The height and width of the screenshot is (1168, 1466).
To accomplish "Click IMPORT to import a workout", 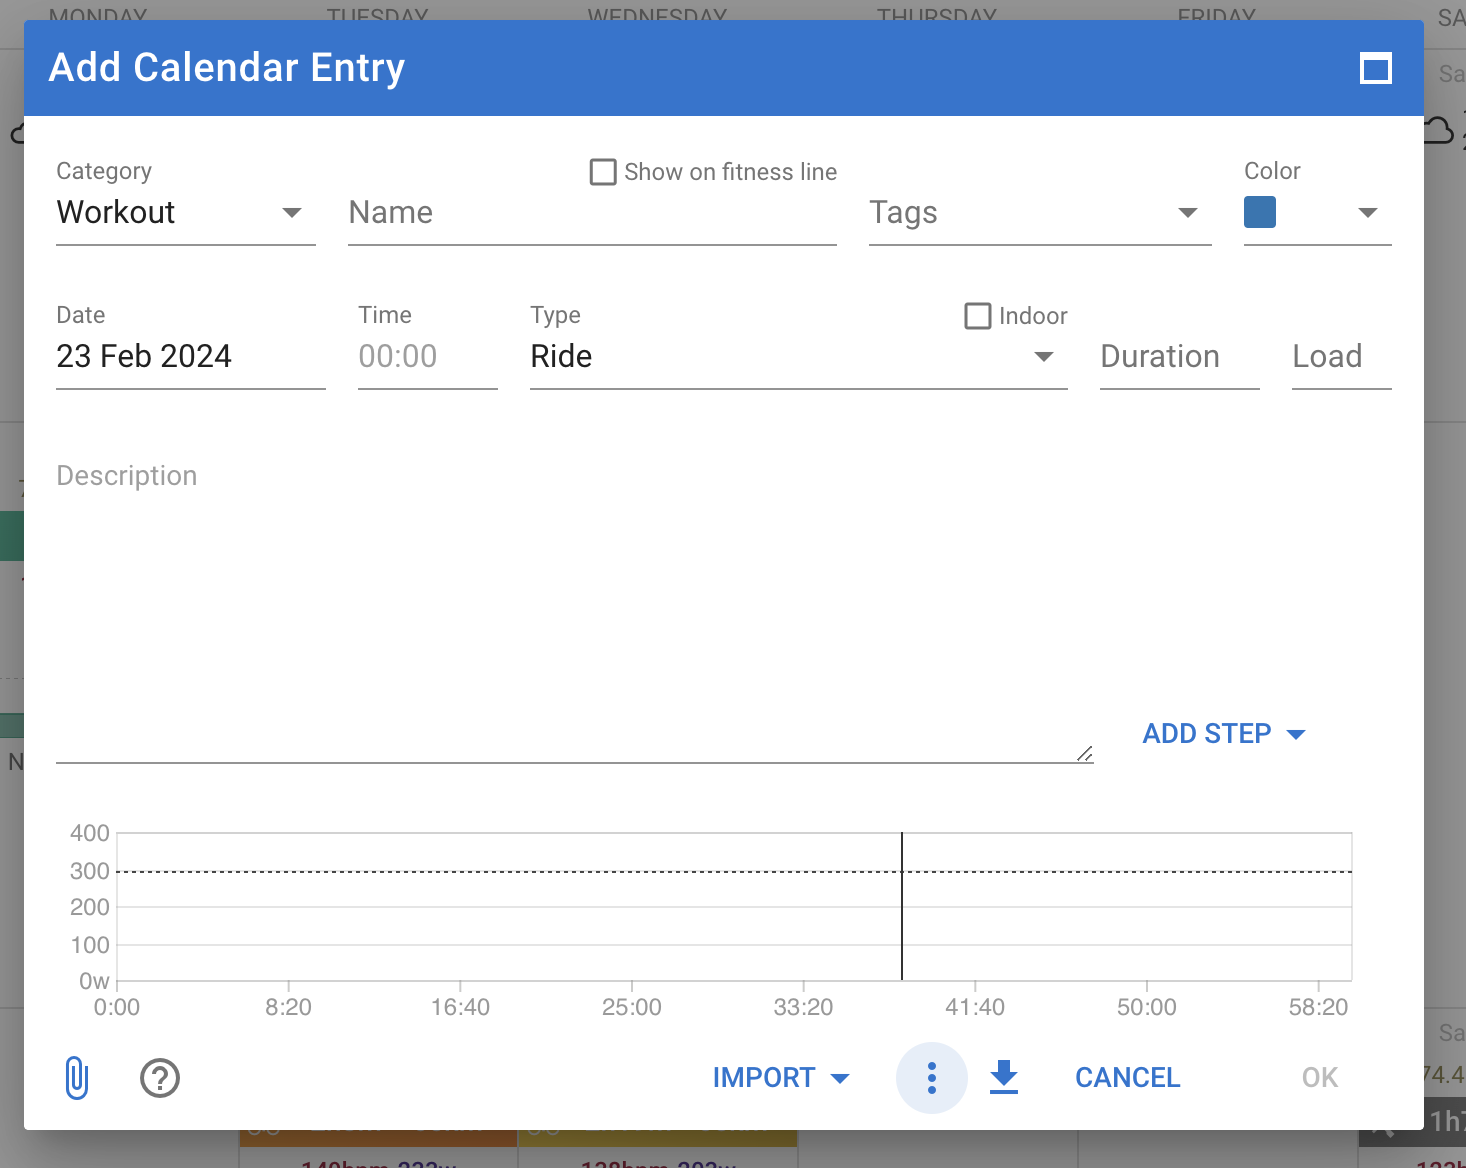I will (x=765, y=1077).
